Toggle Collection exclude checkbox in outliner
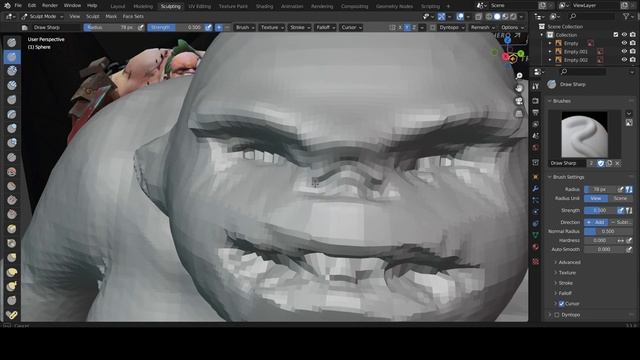The image size is (640, 360). 616,35
